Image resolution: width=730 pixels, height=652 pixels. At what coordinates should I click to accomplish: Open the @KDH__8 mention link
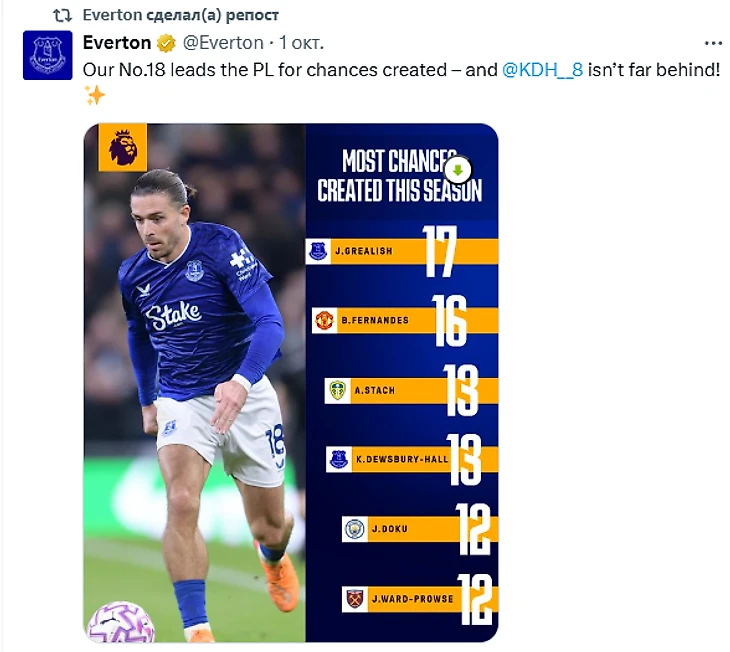(x=542, y=70)
